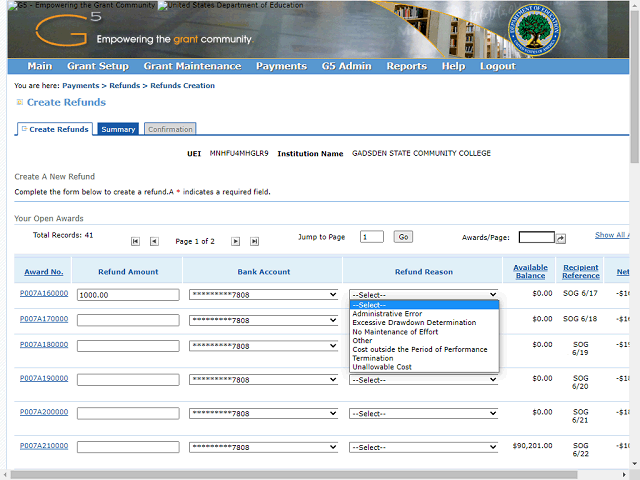Click the previous page arrow icon
The image size is (640, 480).
(x=154, y=241)
